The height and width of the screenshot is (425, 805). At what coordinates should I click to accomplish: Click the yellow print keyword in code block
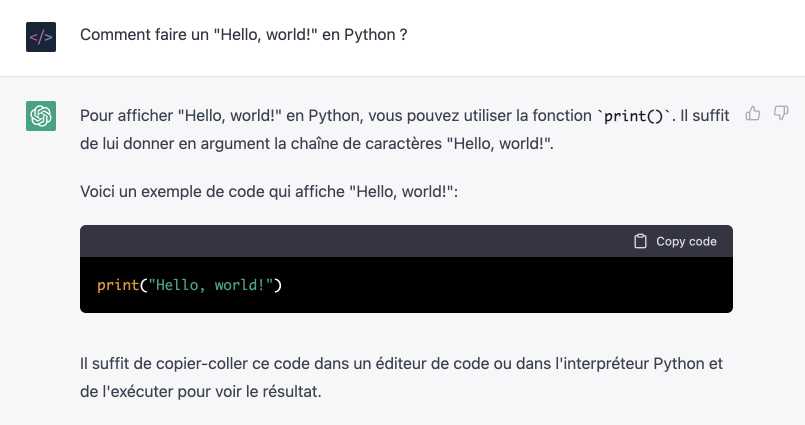118,285
